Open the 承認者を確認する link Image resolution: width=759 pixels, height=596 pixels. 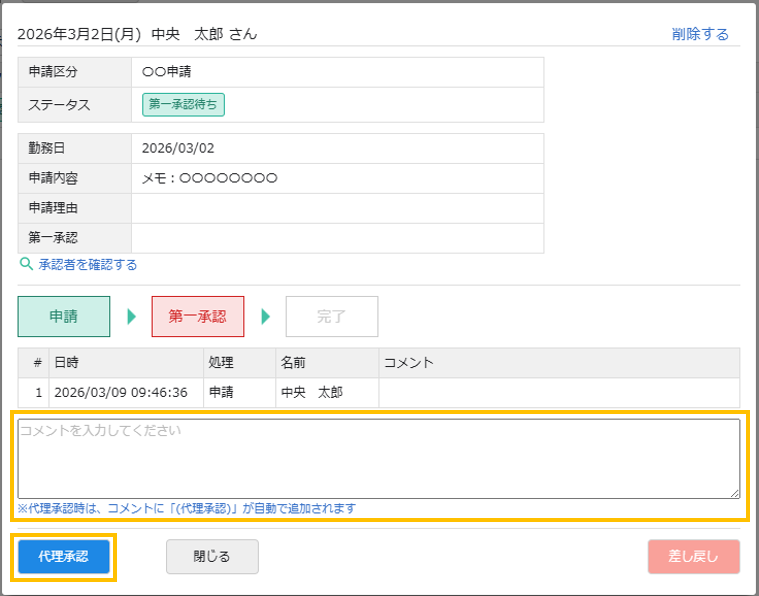tap(88, 265)
